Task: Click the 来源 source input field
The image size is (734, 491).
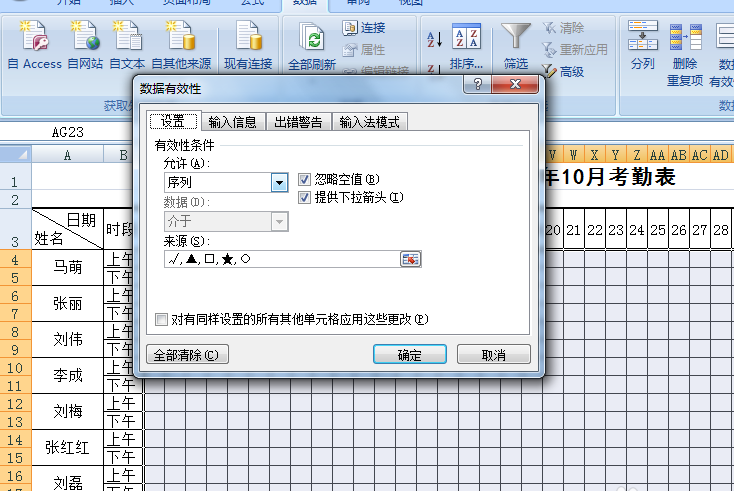Action: point(282,259)
